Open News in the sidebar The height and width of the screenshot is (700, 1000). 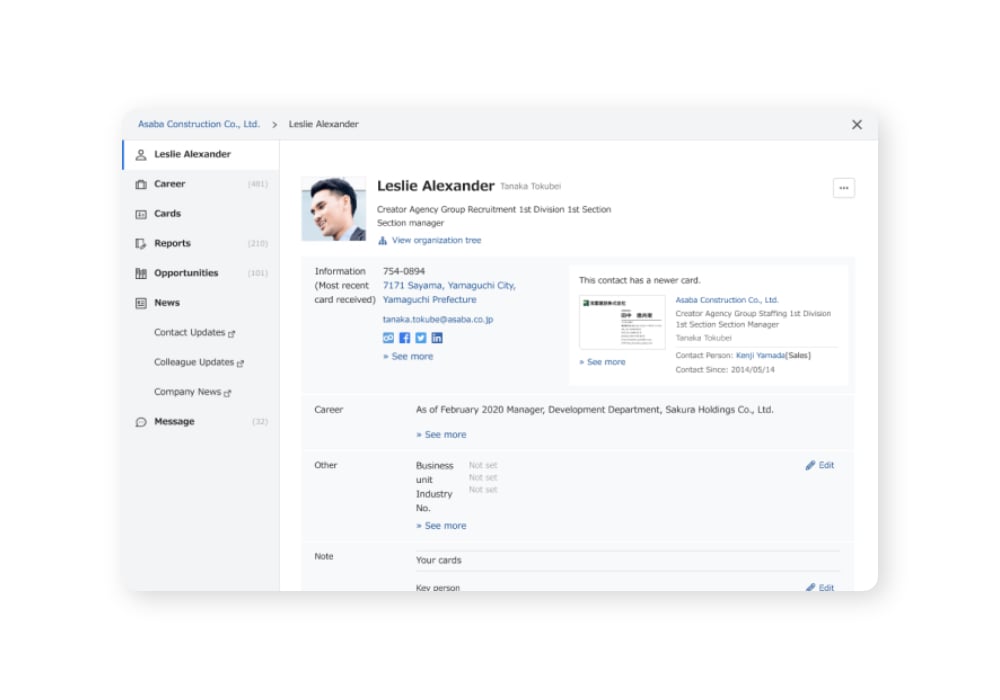click(x=201, y=303)
